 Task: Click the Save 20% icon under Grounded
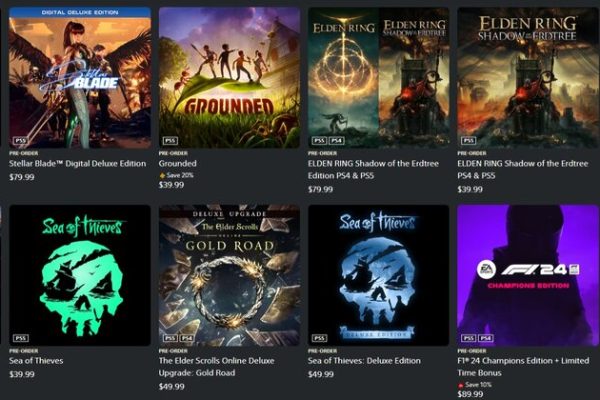point(162,175)
